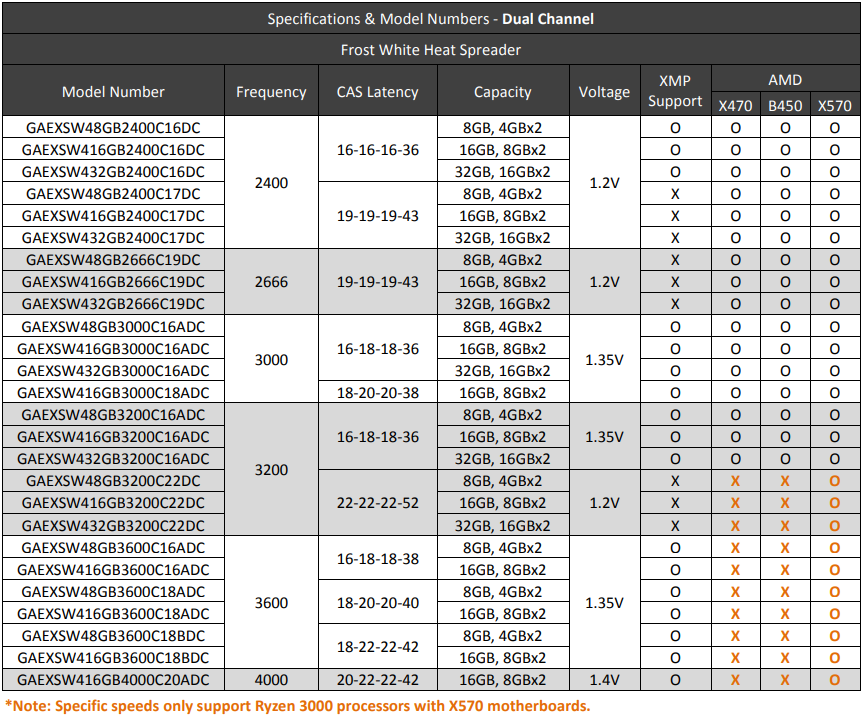
Task: Select model GAEXSW48GB2400C16DC
Action: click(113, 128)
